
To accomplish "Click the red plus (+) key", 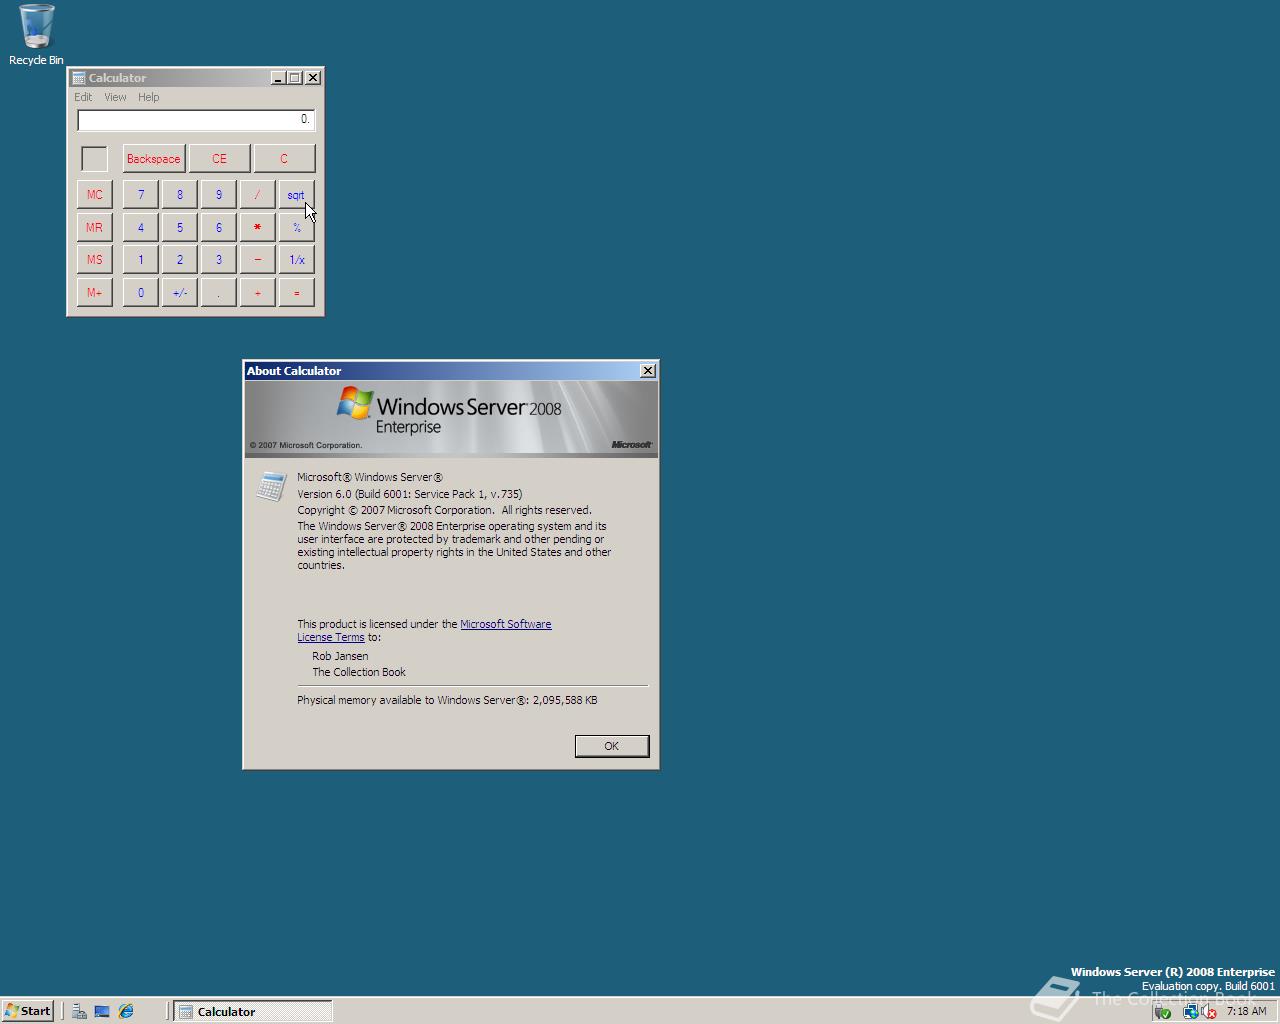I will pyautogui.click(x=258, y=293).
